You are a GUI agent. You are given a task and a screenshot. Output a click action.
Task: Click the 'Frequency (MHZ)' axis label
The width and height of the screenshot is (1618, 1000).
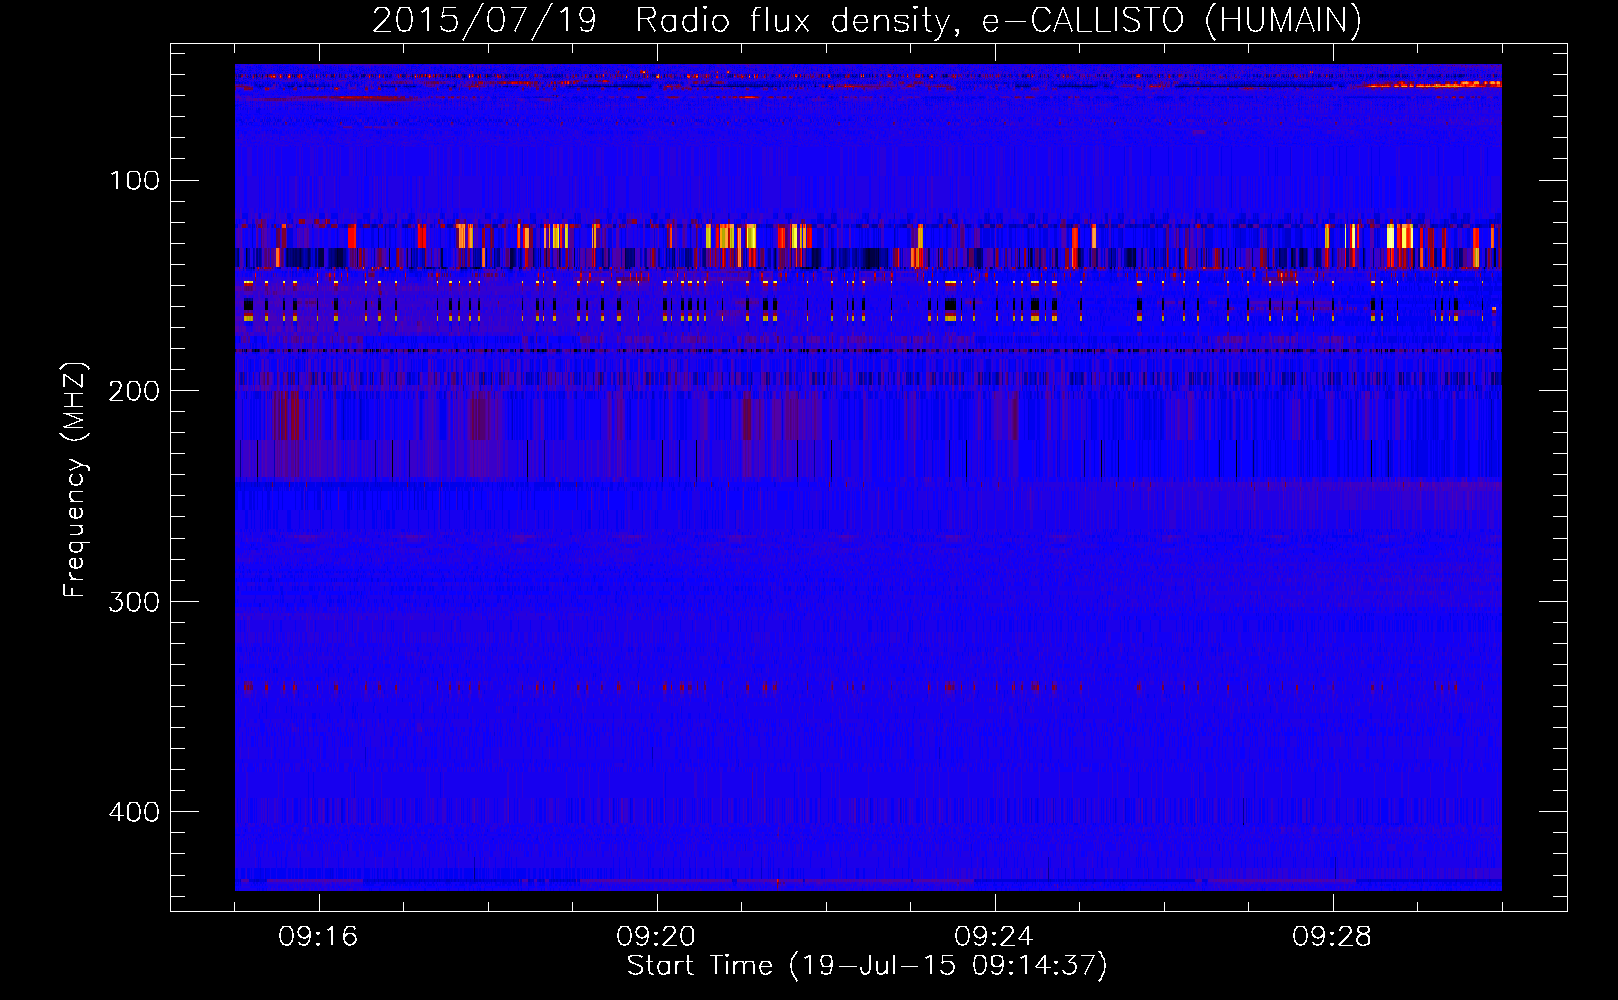point(75,480)
